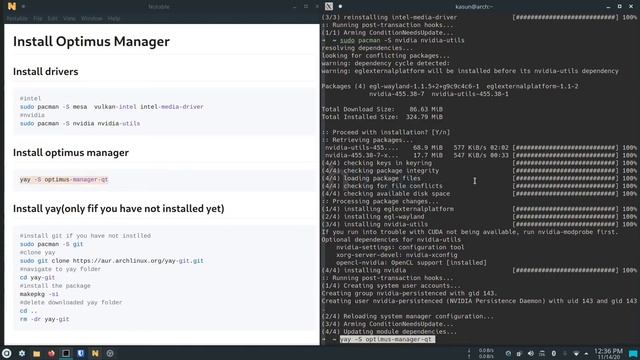Click the terminal prompt line with yay command
This screenshot has height=360, width=640.
(x=379, y=339)
